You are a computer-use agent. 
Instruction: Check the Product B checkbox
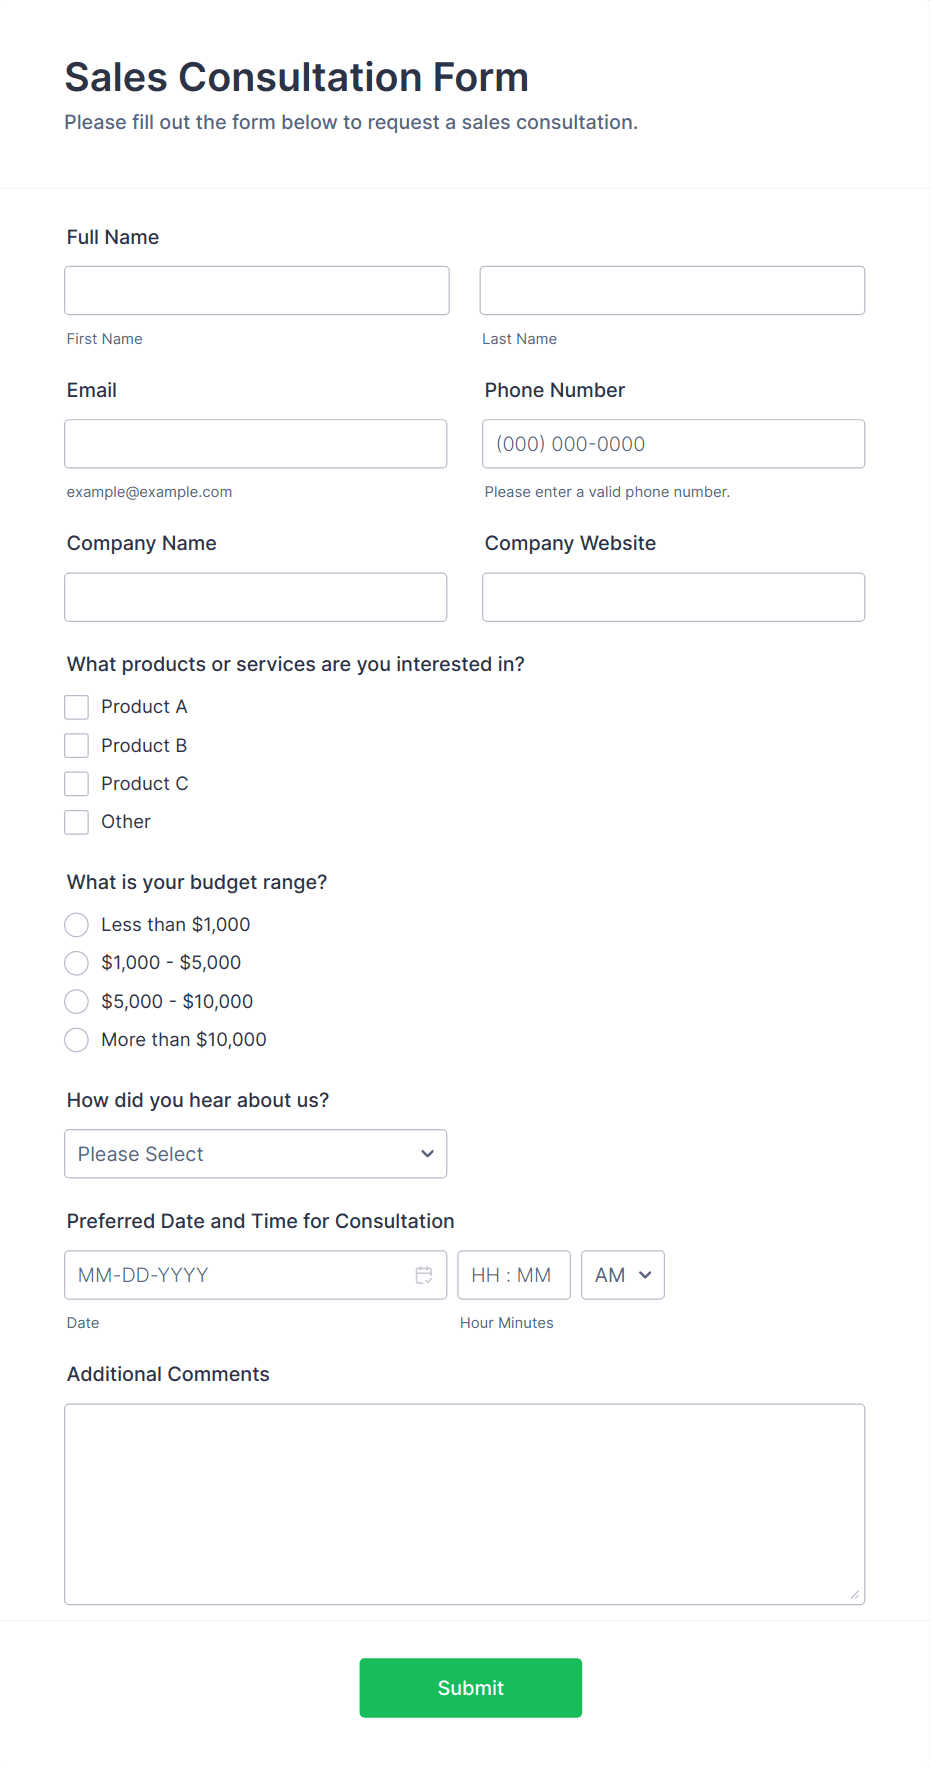click(x=76, y=745)
